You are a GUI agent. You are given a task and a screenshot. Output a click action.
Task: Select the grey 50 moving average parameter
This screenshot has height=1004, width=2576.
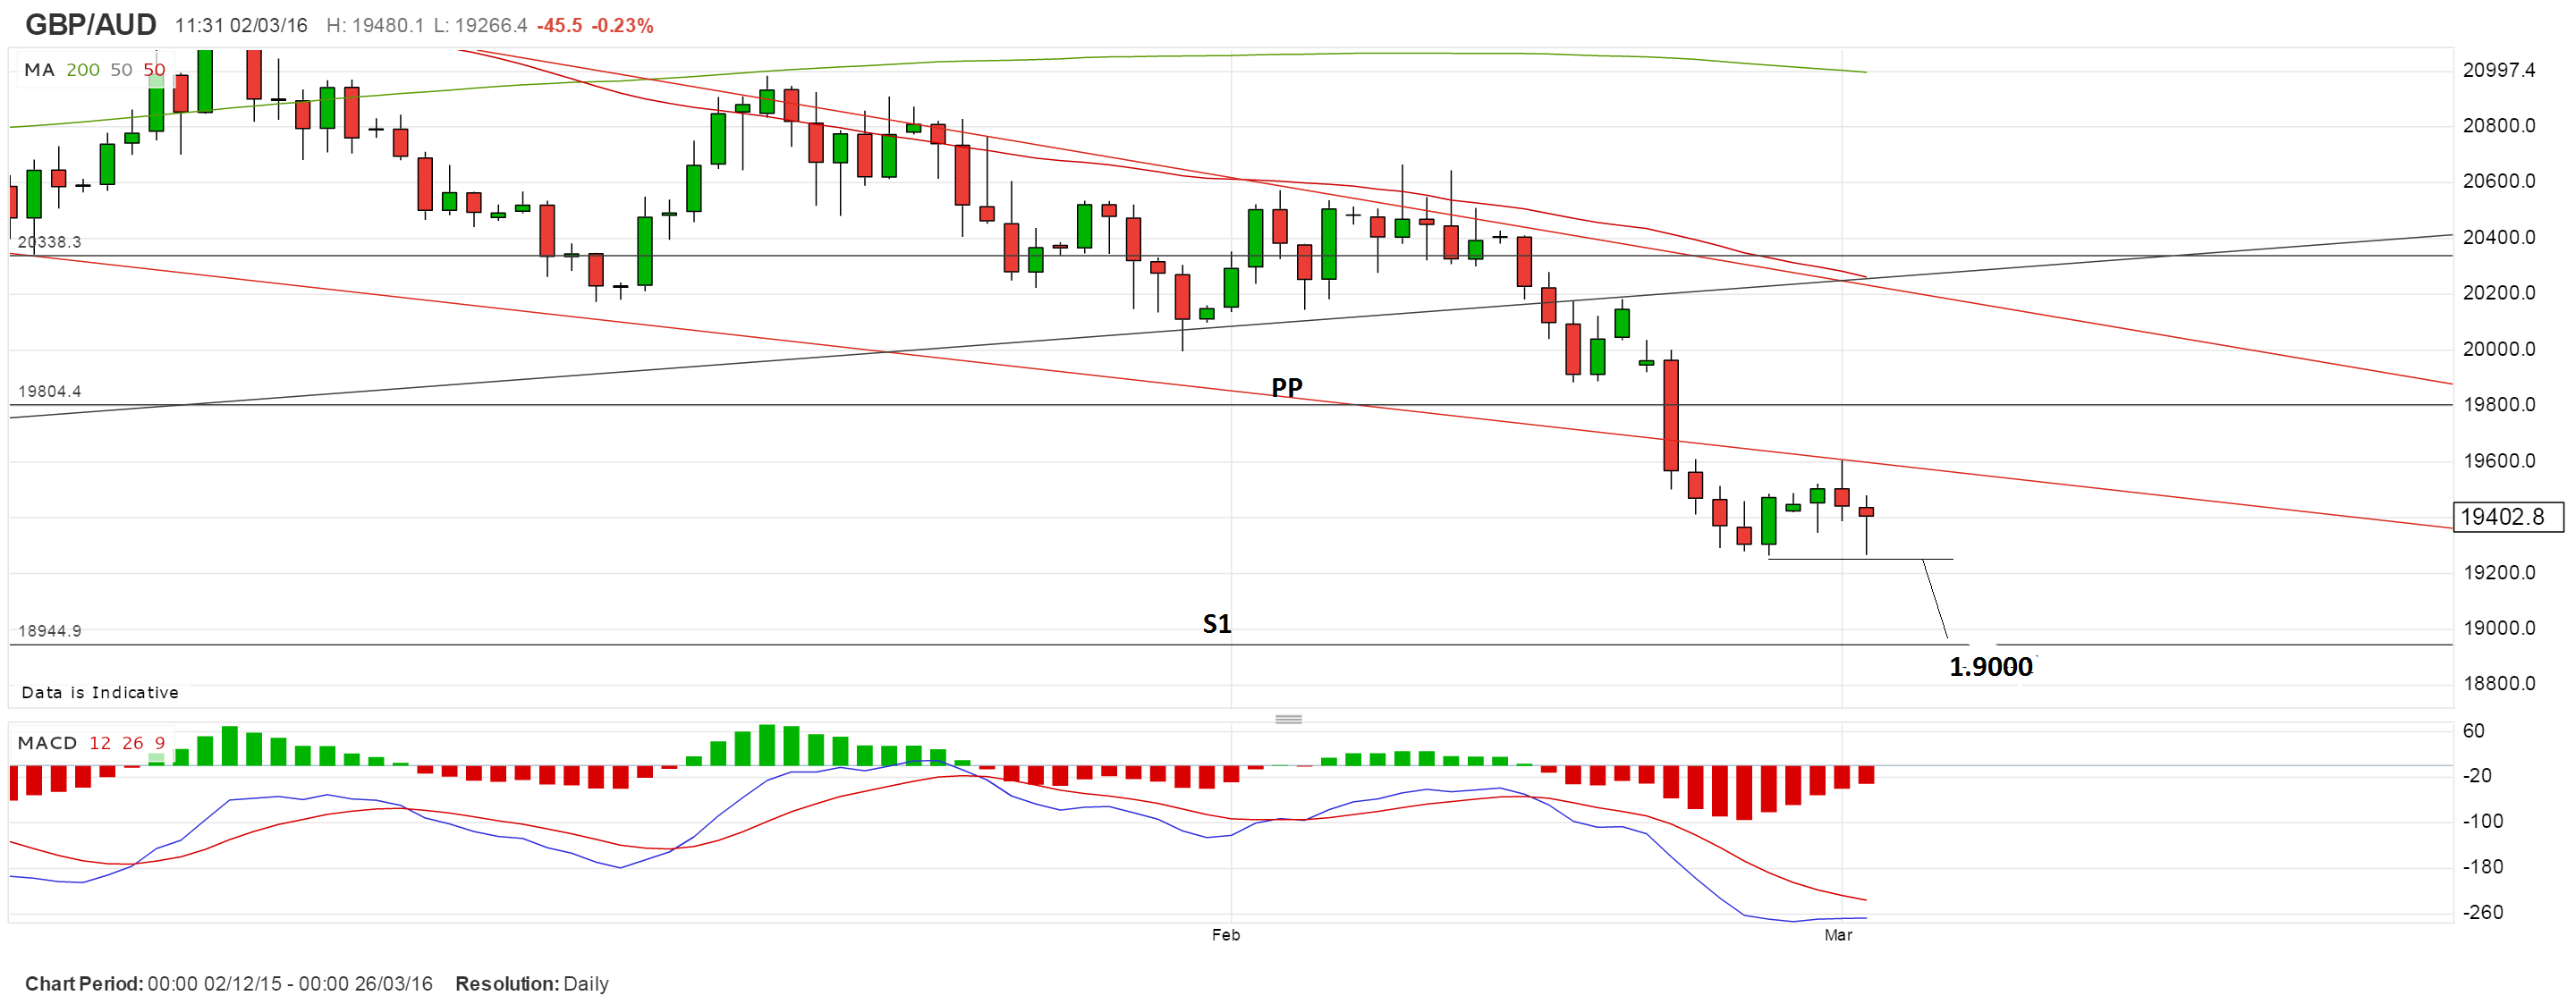coord(121,70)
